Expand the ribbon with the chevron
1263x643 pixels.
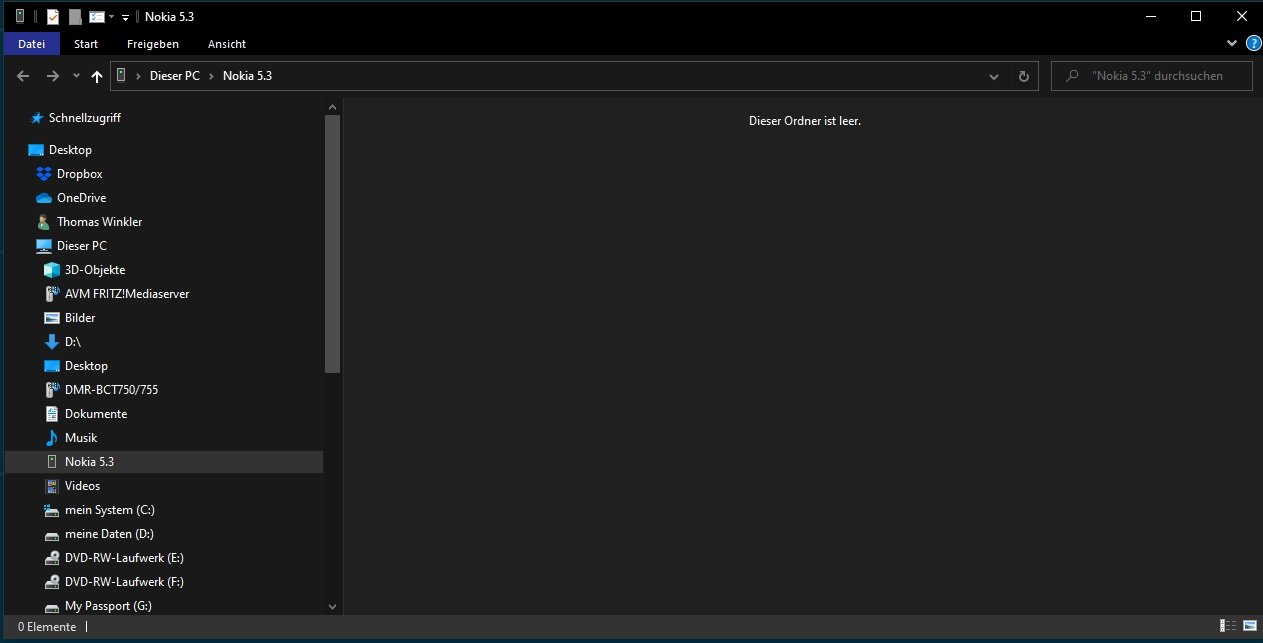pyautogui.click(x=1232, y=44)
